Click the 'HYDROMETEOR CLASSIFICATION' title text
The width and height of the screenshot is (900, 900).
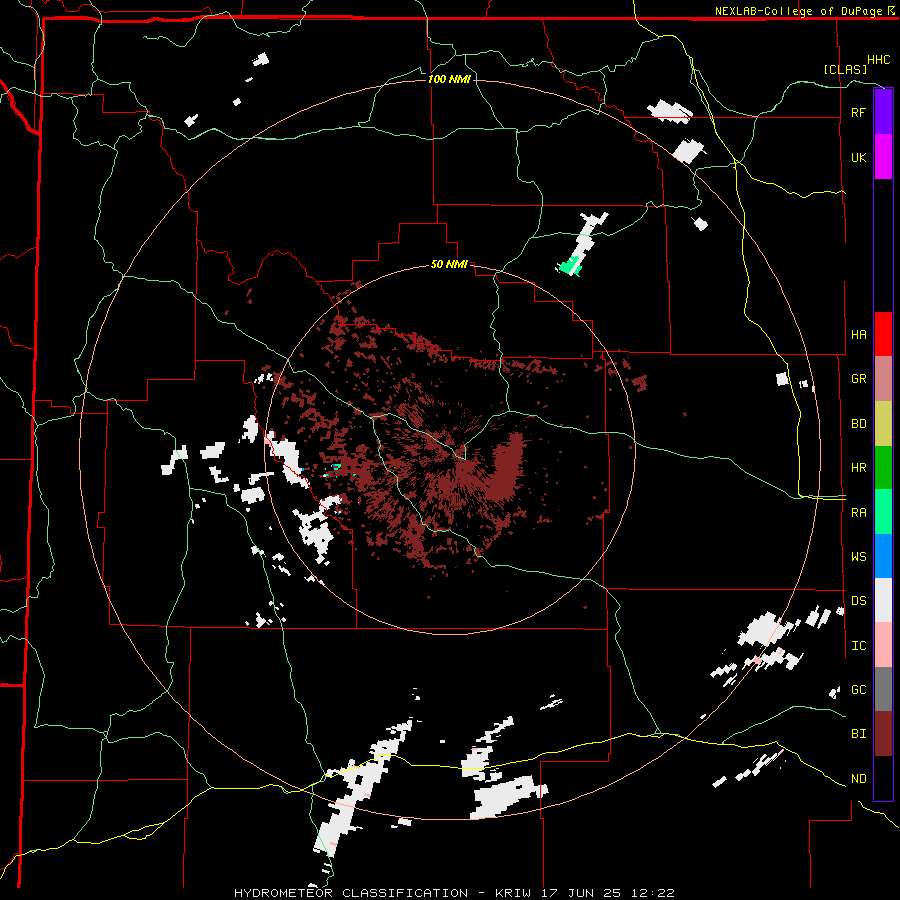tap(351, 893)
